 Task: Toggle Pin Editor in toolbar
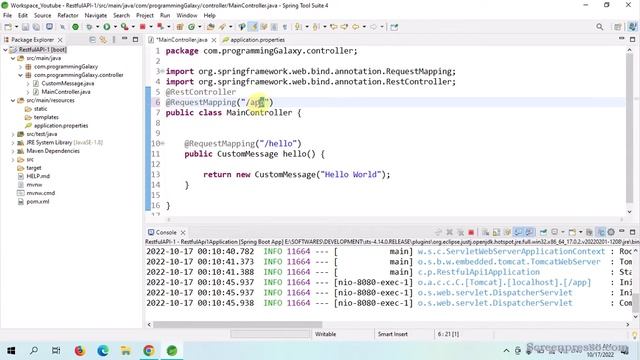tap(394, 27)
